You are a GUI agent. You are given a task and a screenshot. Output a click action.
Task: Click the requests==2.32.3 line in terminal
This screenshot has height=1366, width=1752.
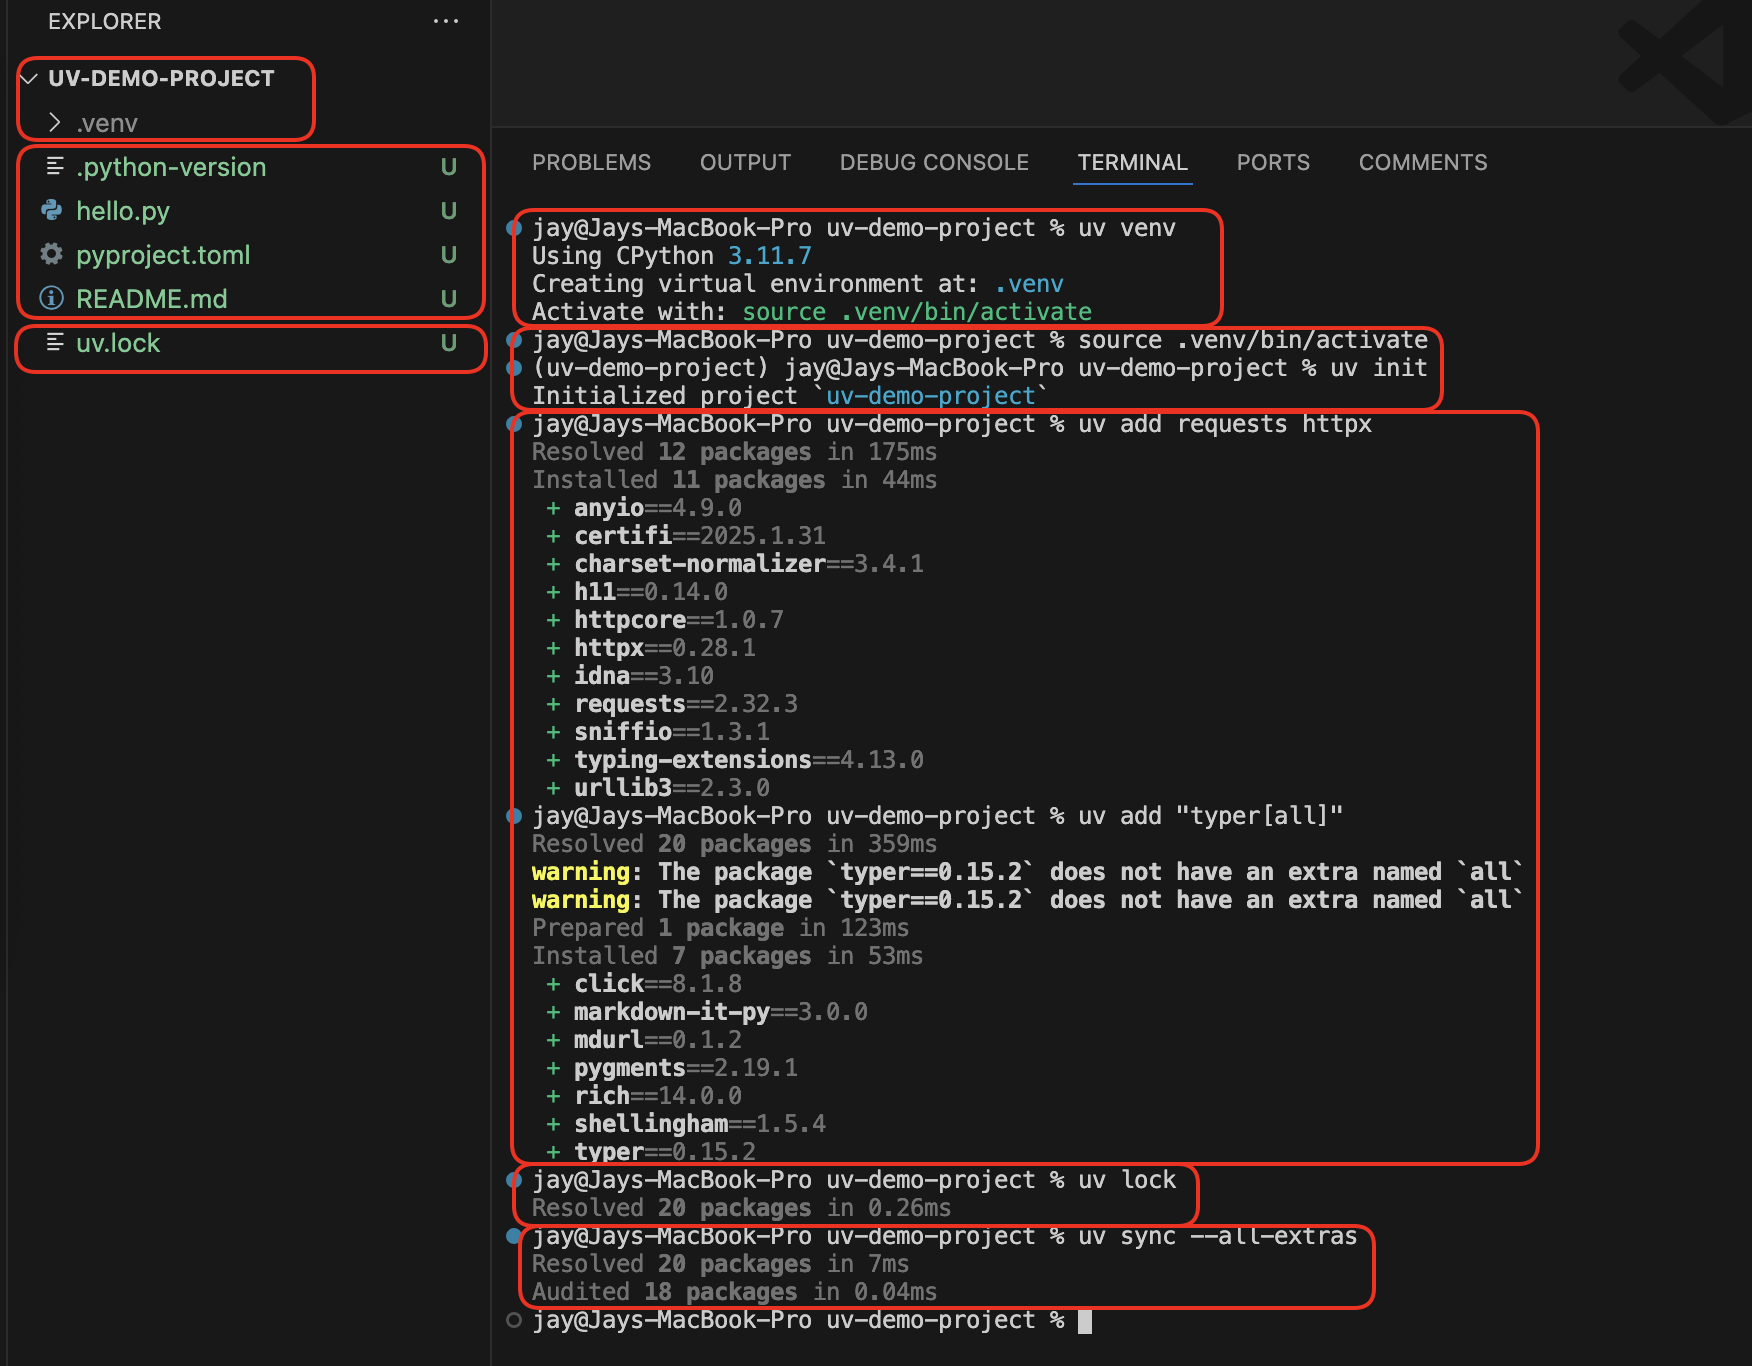click(672, 704)
